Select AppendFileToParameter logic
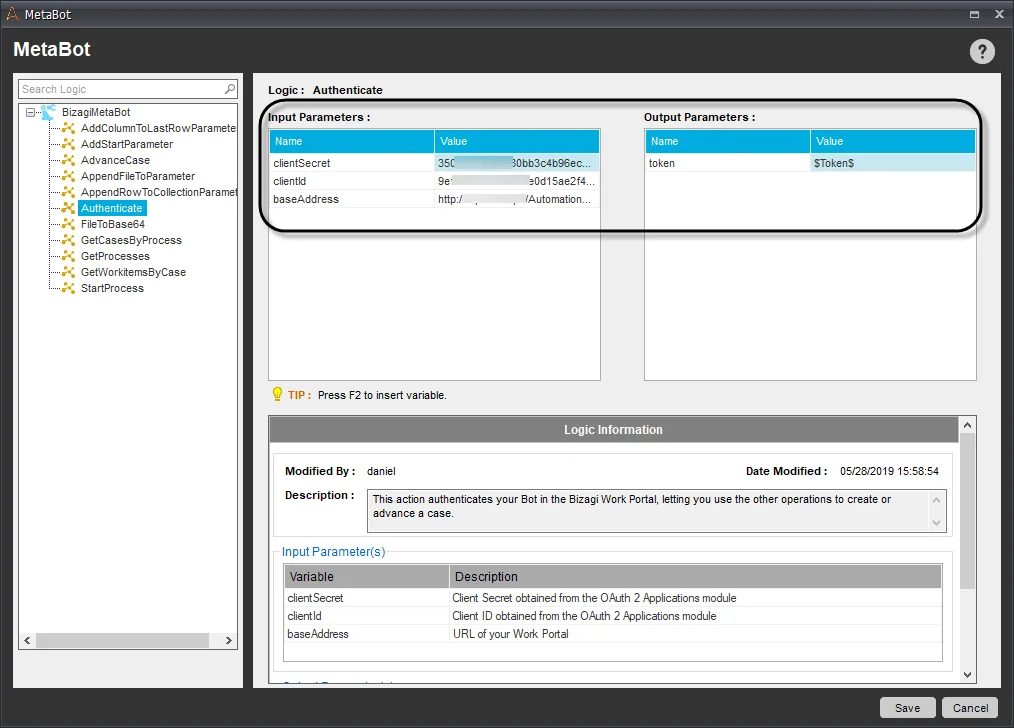The image size is (1014, 728). point(138,176)
